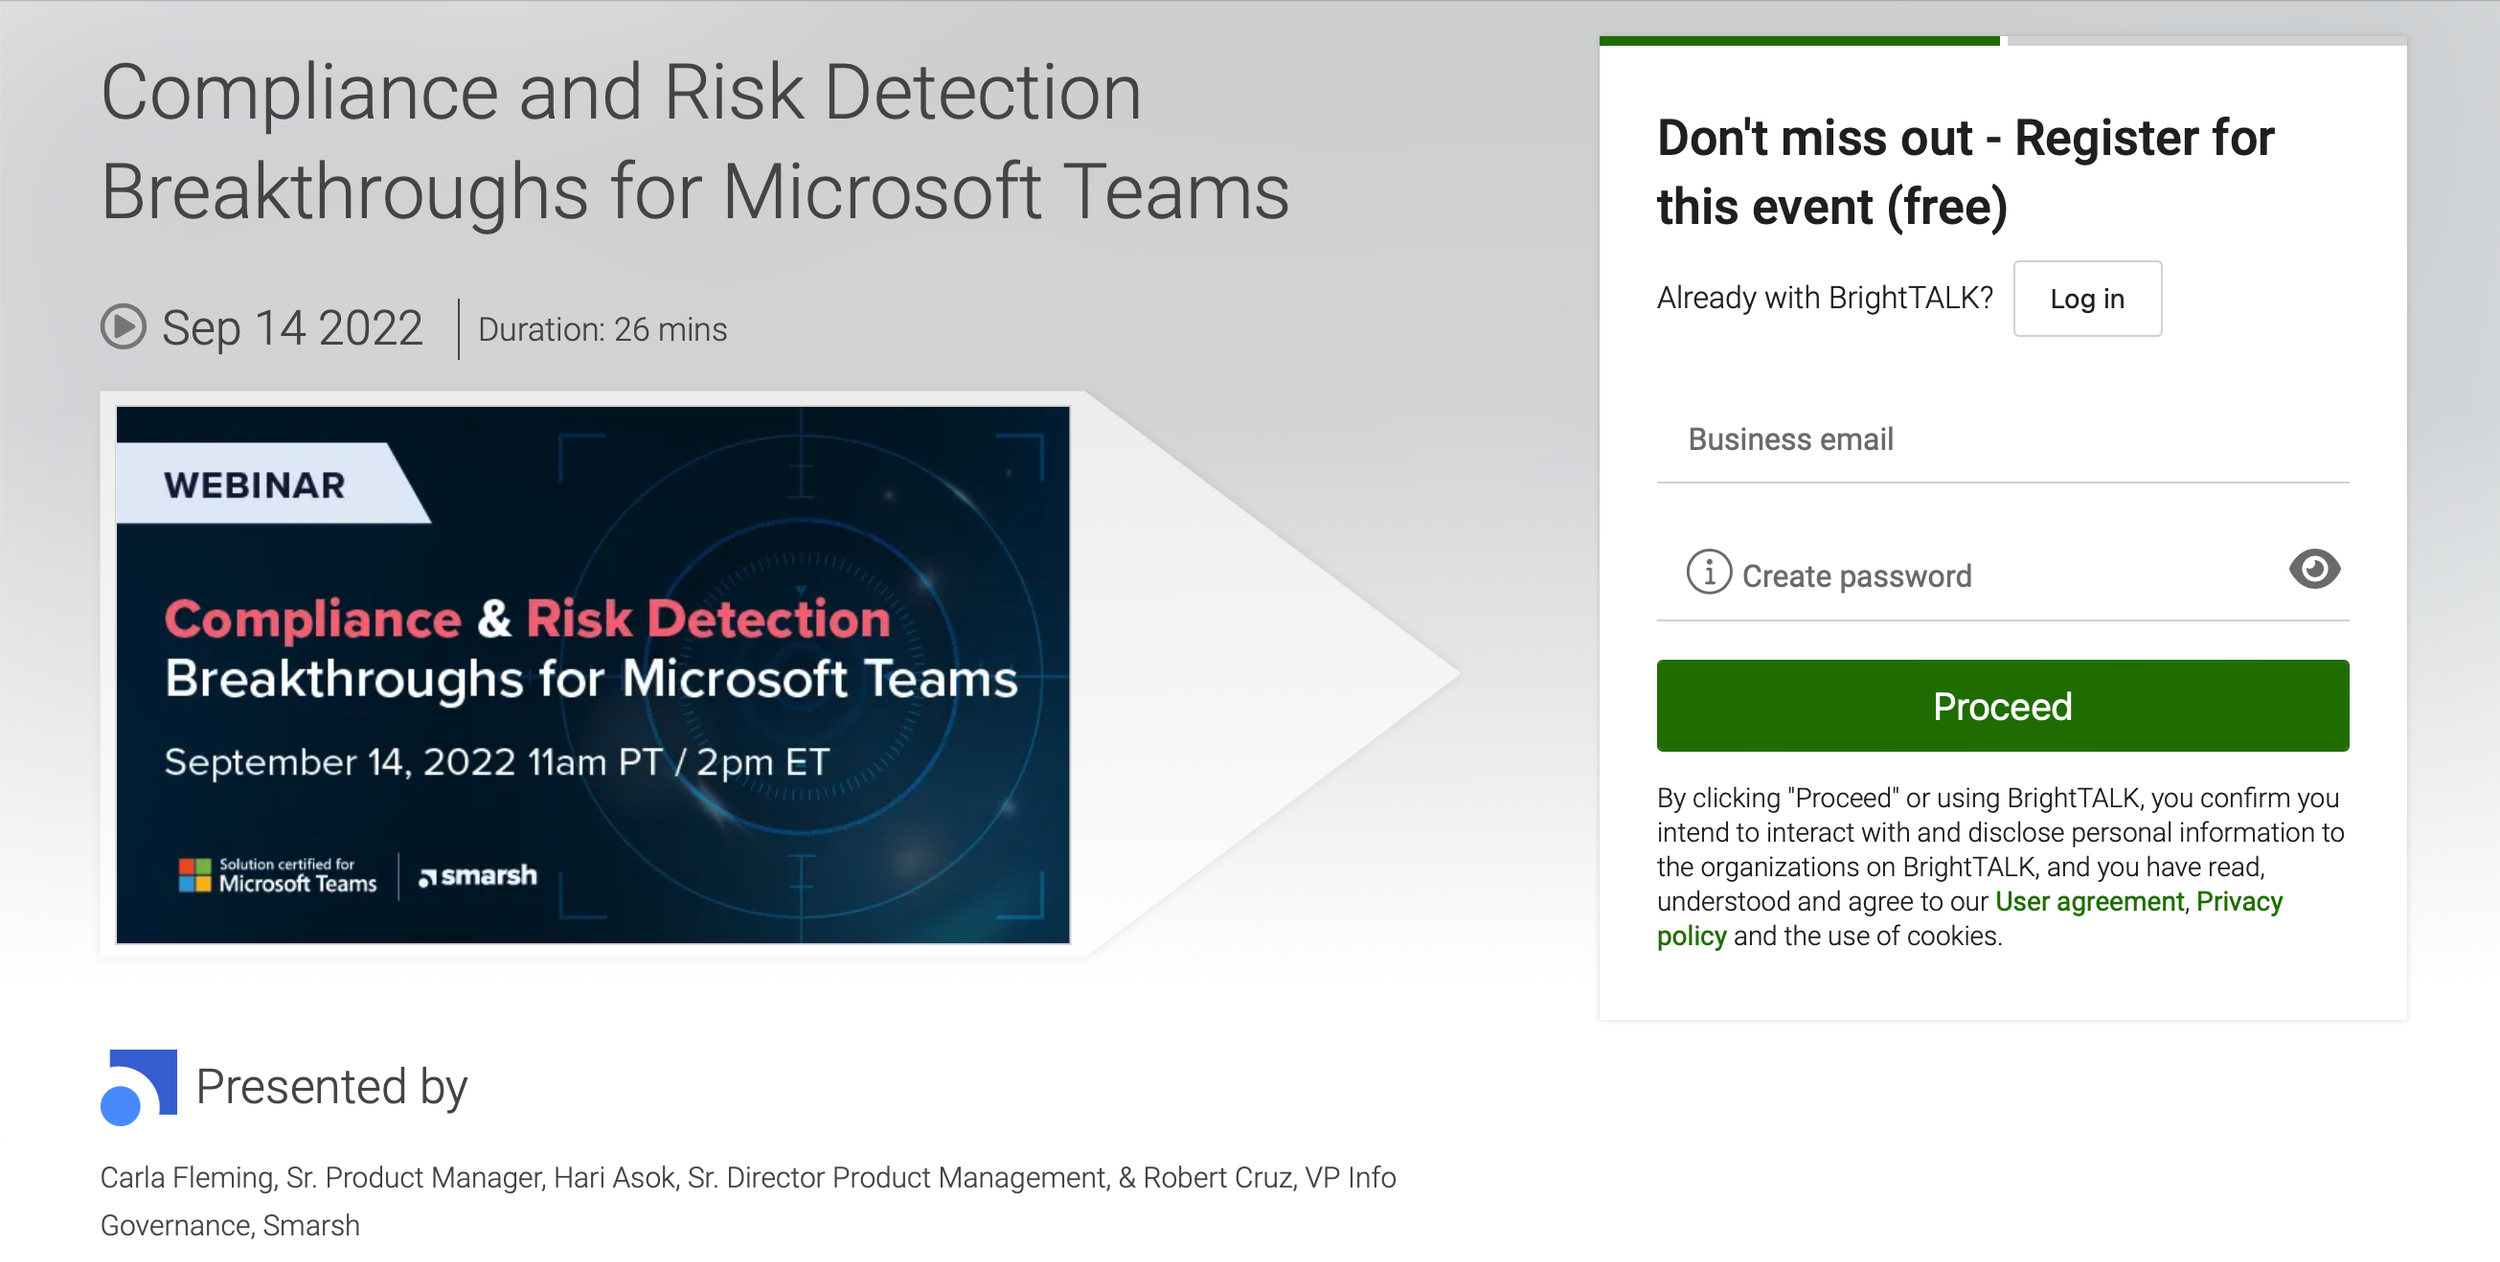
Task: Click the password info icon
Action: coord(1709,572)
